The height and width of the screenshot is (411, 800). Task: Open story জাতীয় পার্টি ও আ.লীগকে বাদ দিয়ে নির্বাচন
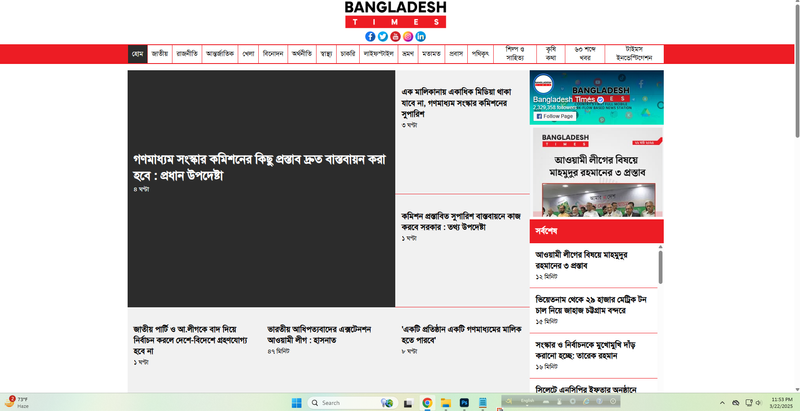(190, 340)
